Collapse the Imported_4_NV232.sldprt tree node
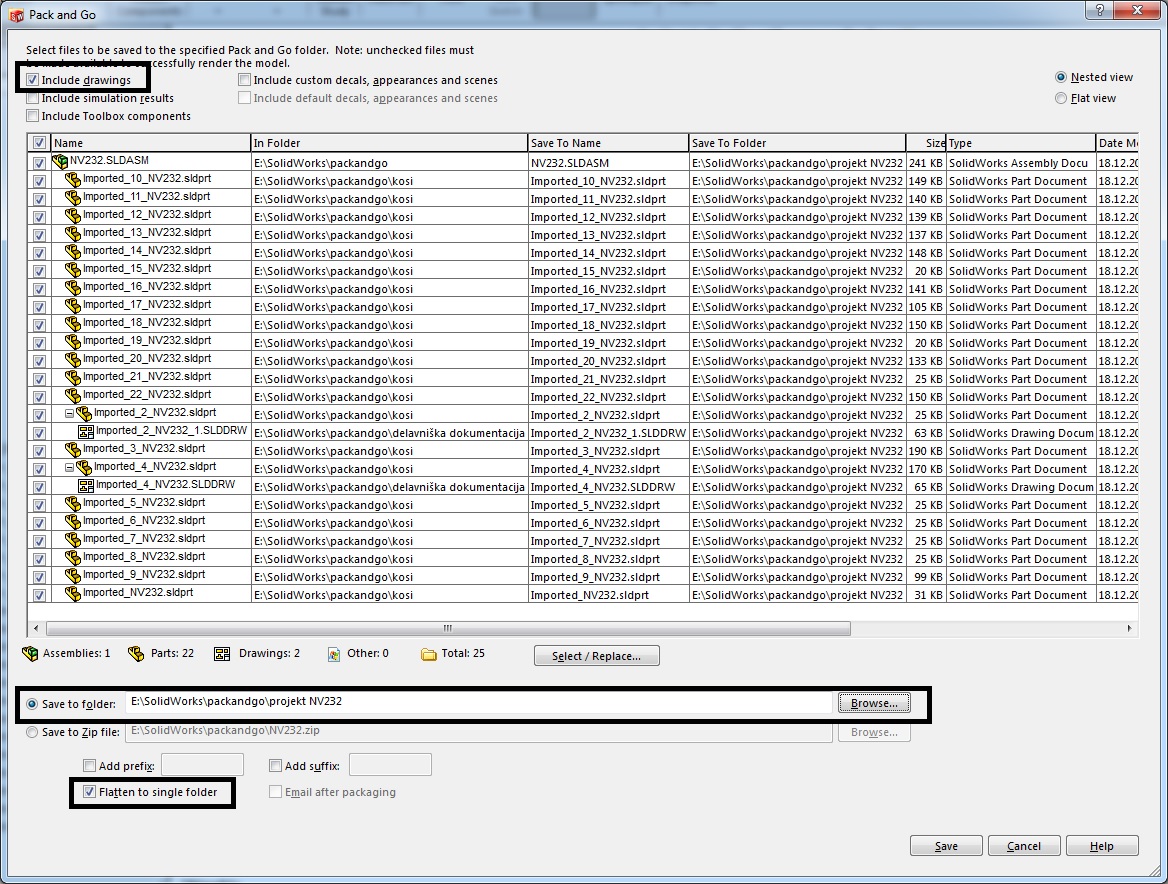Screen dimensions: 1168x884 pyautogui.click(x=70, y=468)
